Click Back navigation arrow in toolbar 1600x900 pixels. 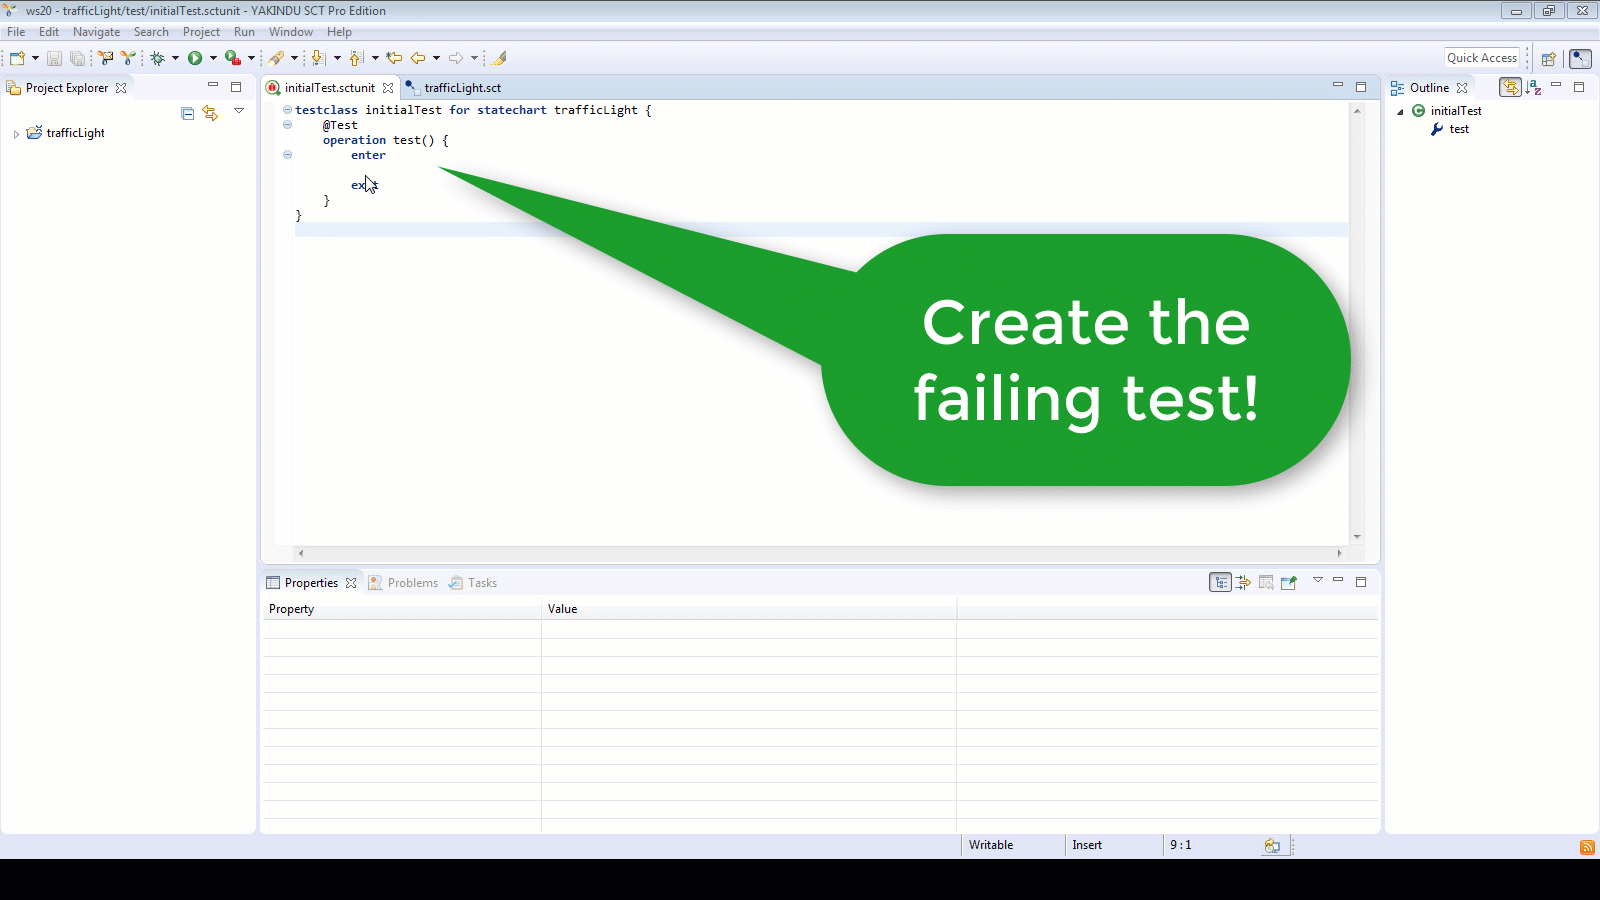point(418,58)
